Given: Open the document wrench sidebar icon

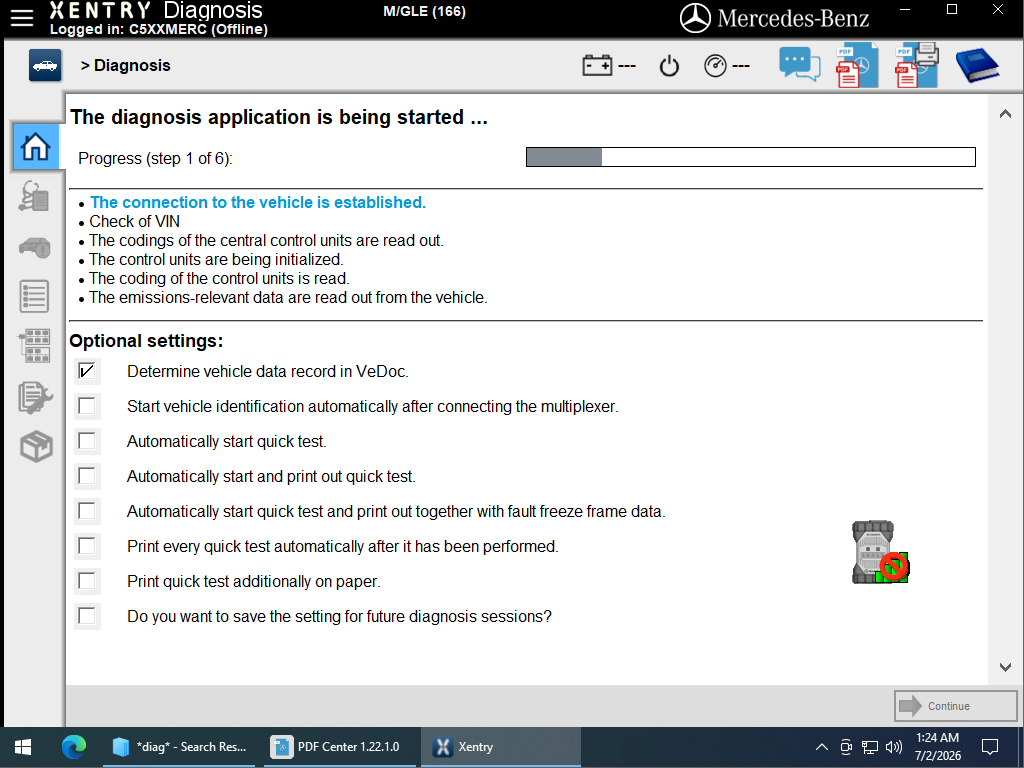Looking at the screenshot, I should (x=35, y=396).
